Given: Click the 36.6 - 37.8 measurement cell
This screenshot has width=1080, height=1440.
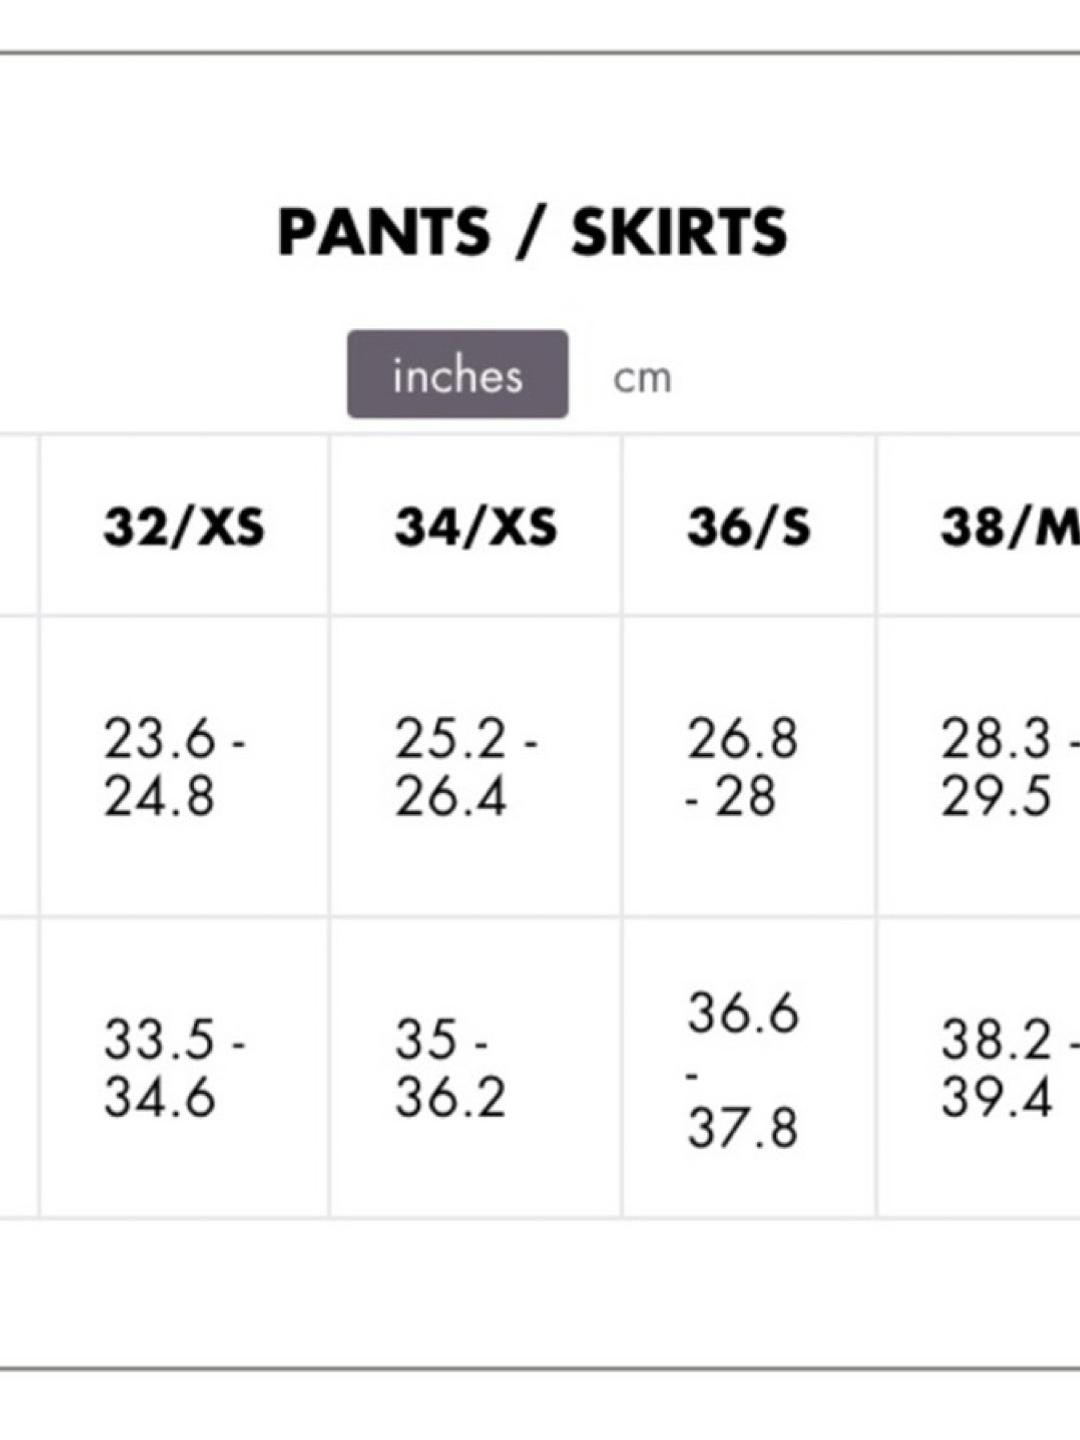Looking at the screenshot, I should click(x=749, y=1068).
